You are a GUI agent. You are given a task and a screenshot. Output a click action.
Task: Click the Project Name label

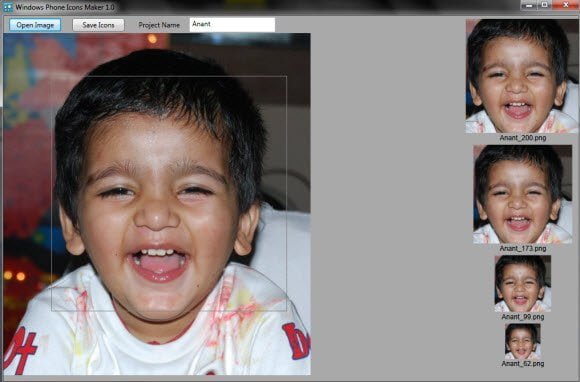click(159, 25)
